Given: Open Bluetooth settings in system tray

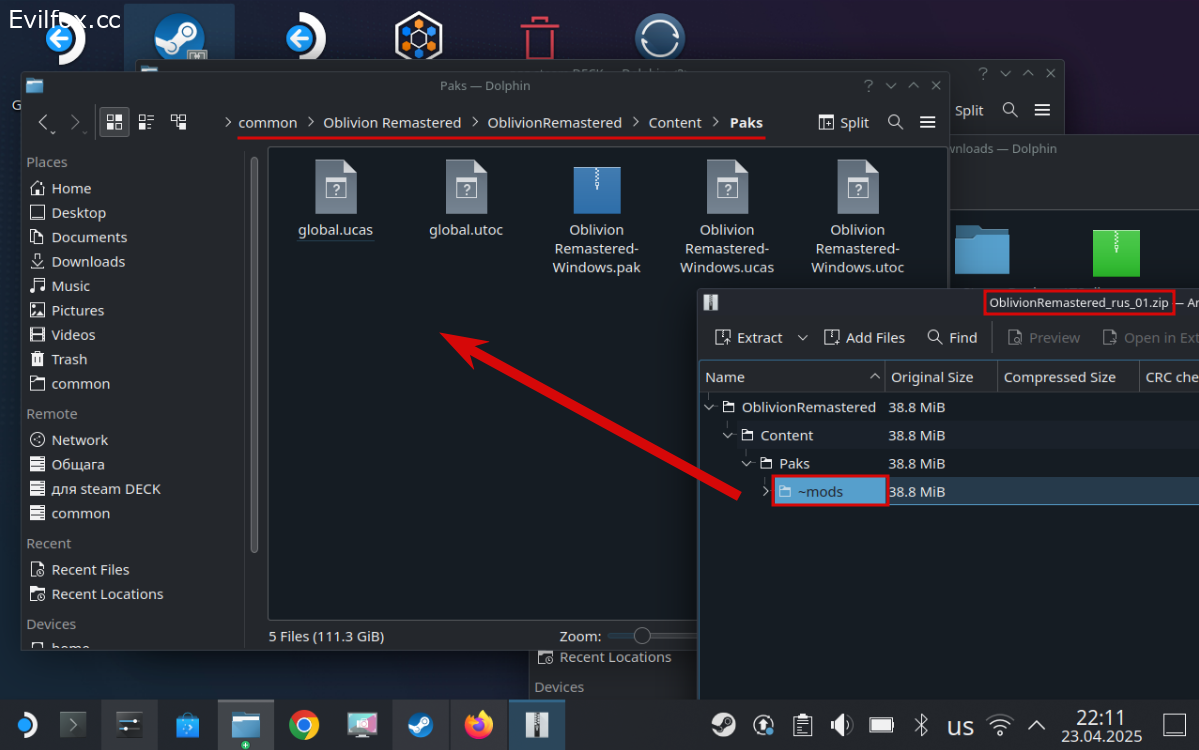Looking at the screenshot, I should click(x=921, y=725).
